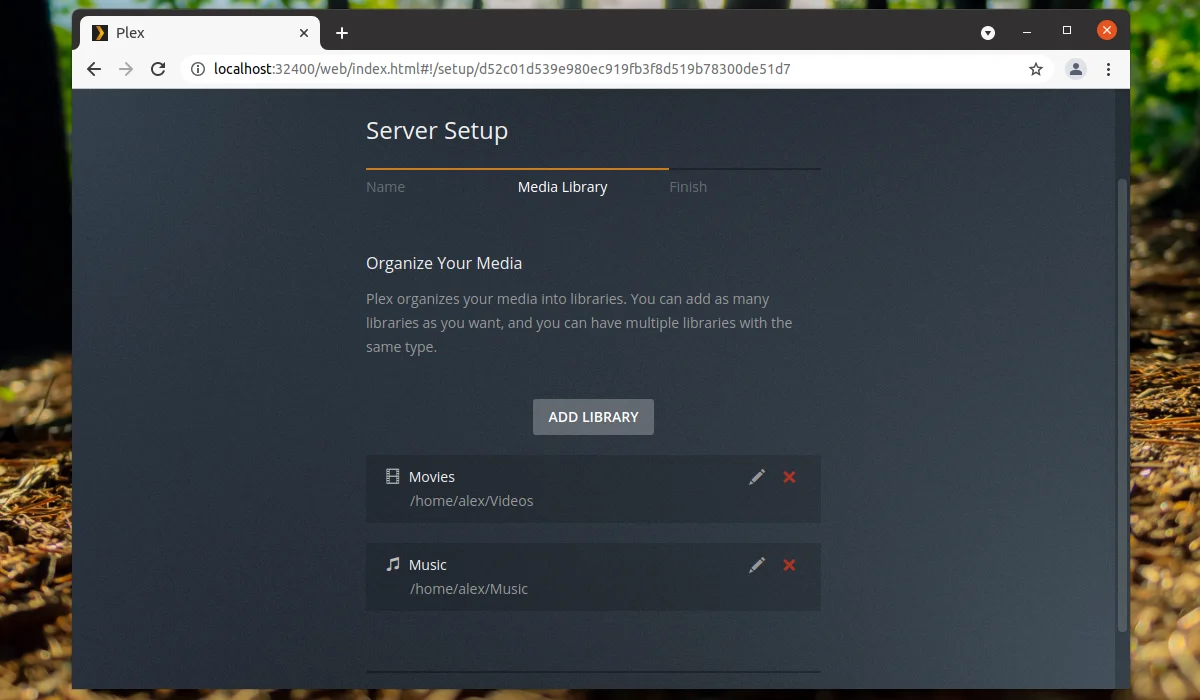The width and height of the screenshot is (1200, 700).
Task: Click the ADD LIBRARY button
Action: [593, 417]
